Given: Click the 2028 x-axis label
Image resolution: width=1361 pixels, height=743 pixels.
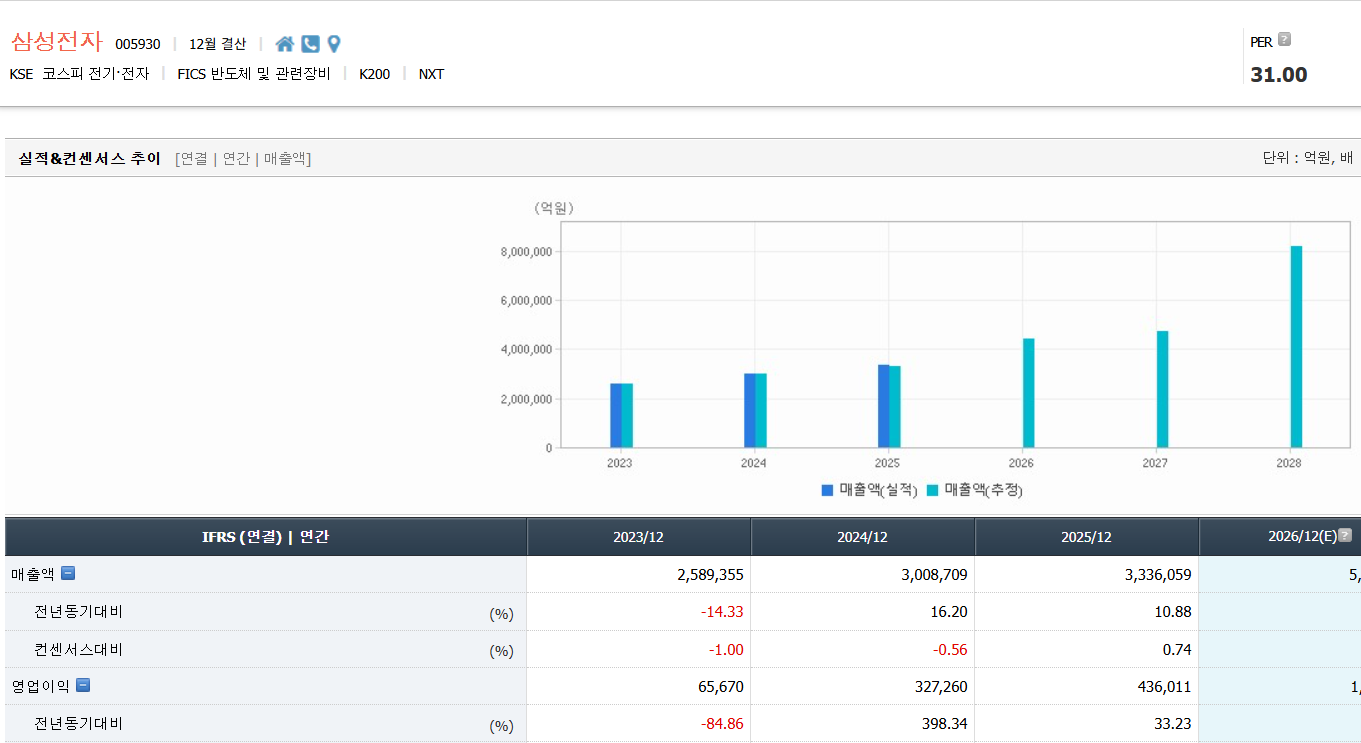Looking at the screenshot, I should [1289, 464].
